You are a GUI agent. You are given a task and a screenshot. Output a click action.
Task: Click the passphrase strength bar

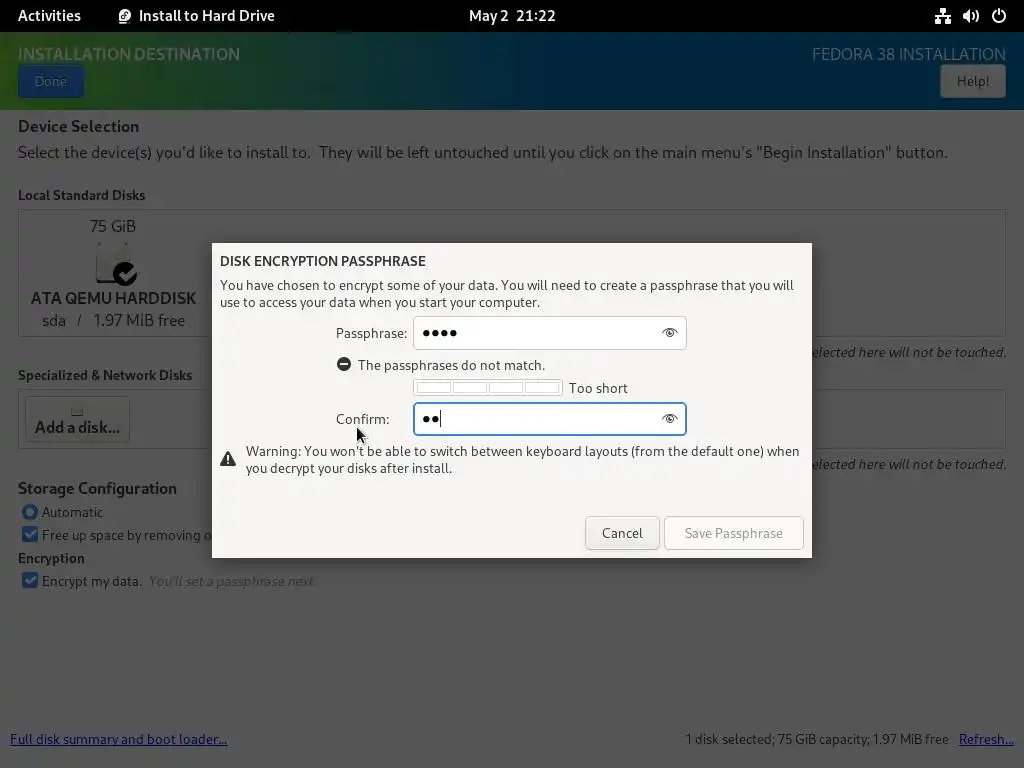(487, 387)
